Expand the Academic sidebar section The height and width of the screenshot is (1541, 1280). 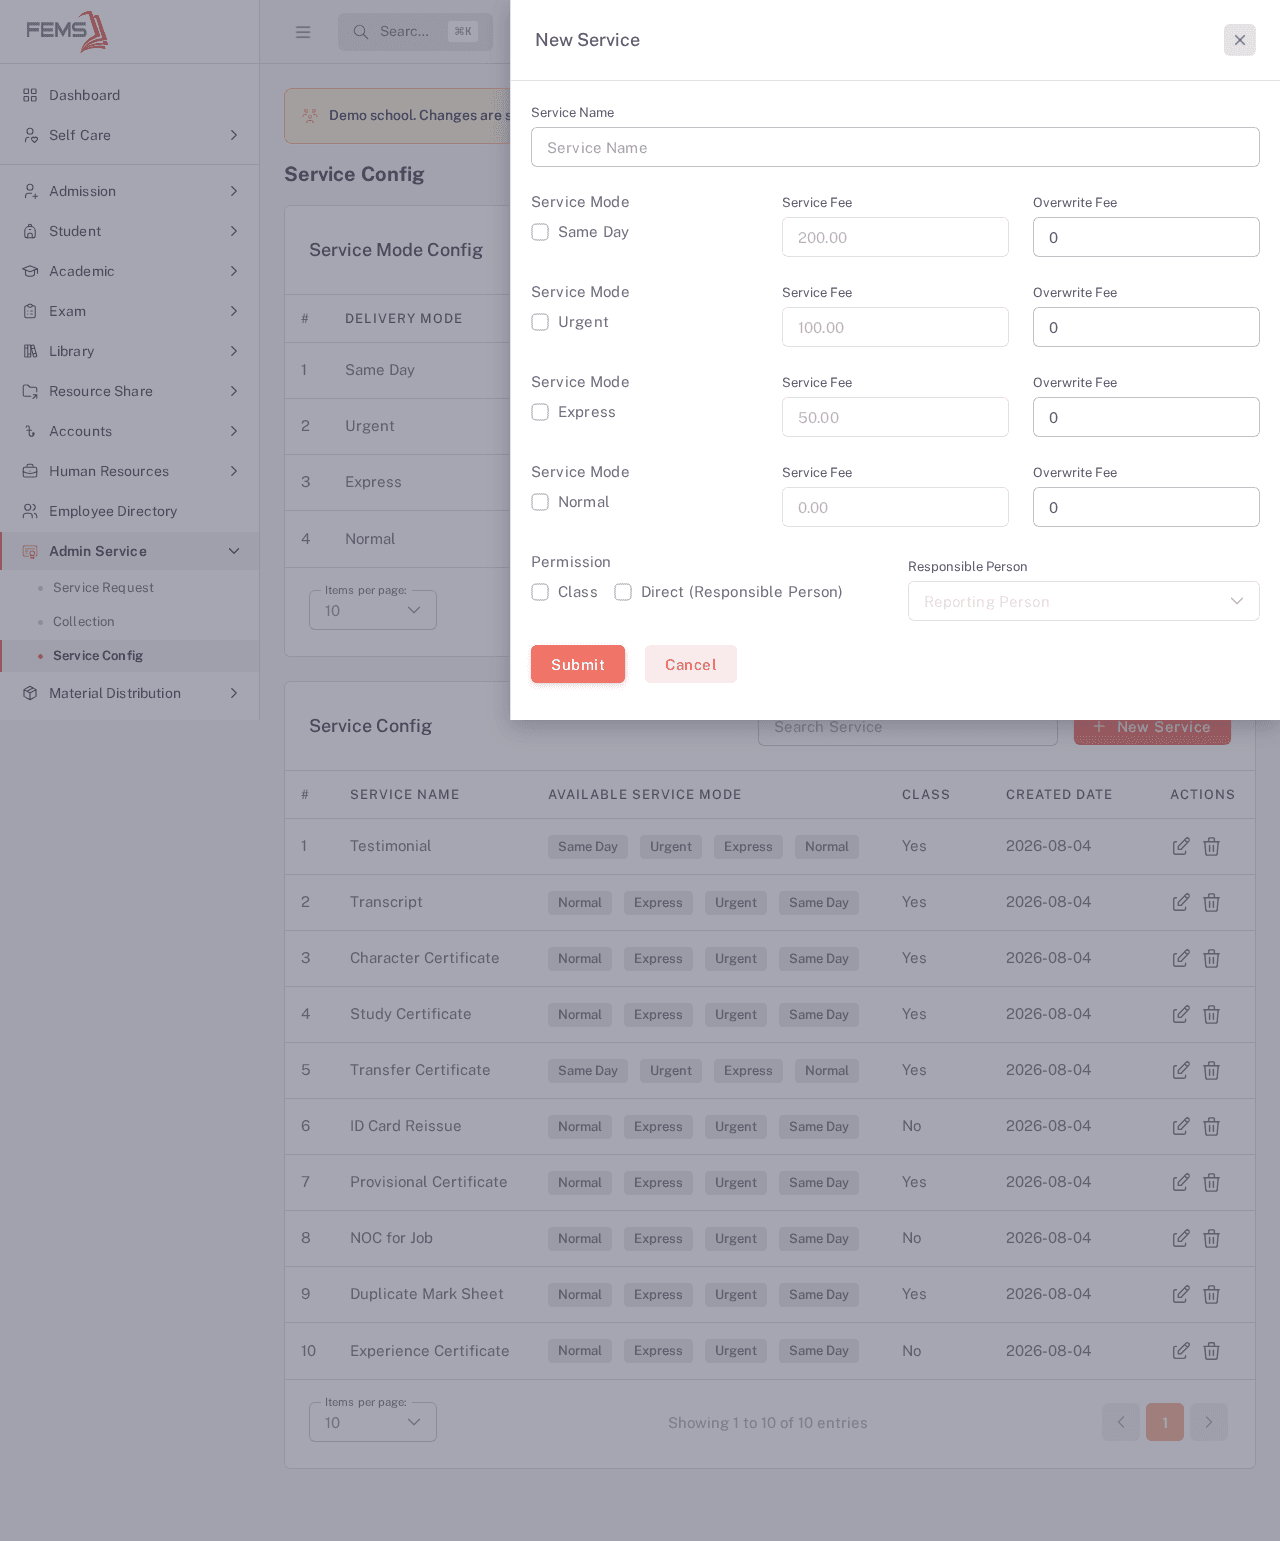click(x=130, y=271)
